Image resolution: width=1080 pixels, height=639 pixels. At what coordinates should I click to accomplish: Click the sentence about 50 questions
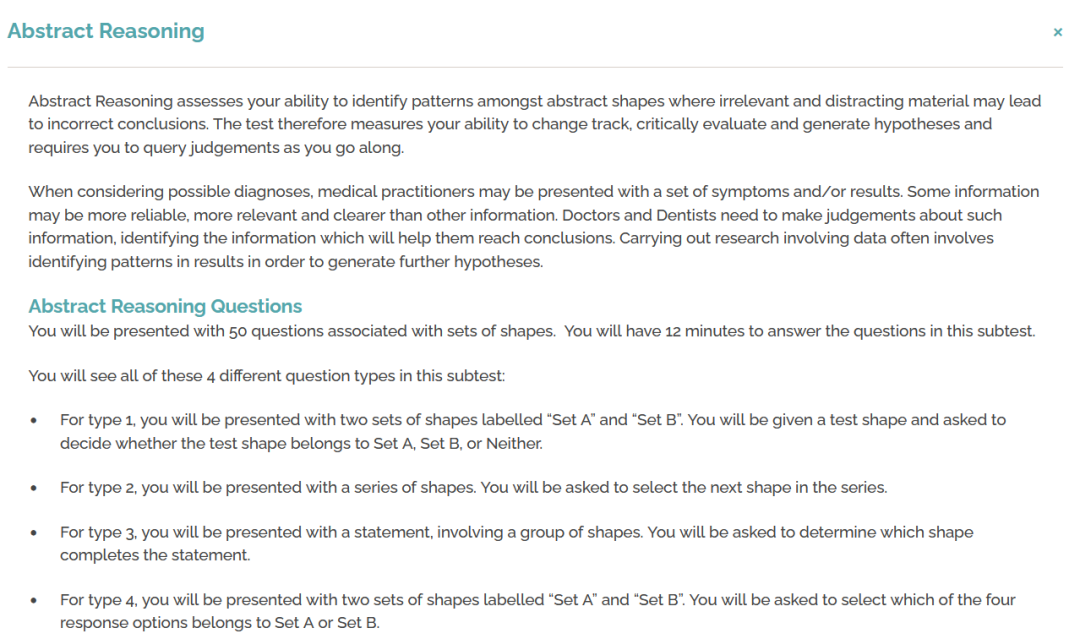(x=532, y=331)
